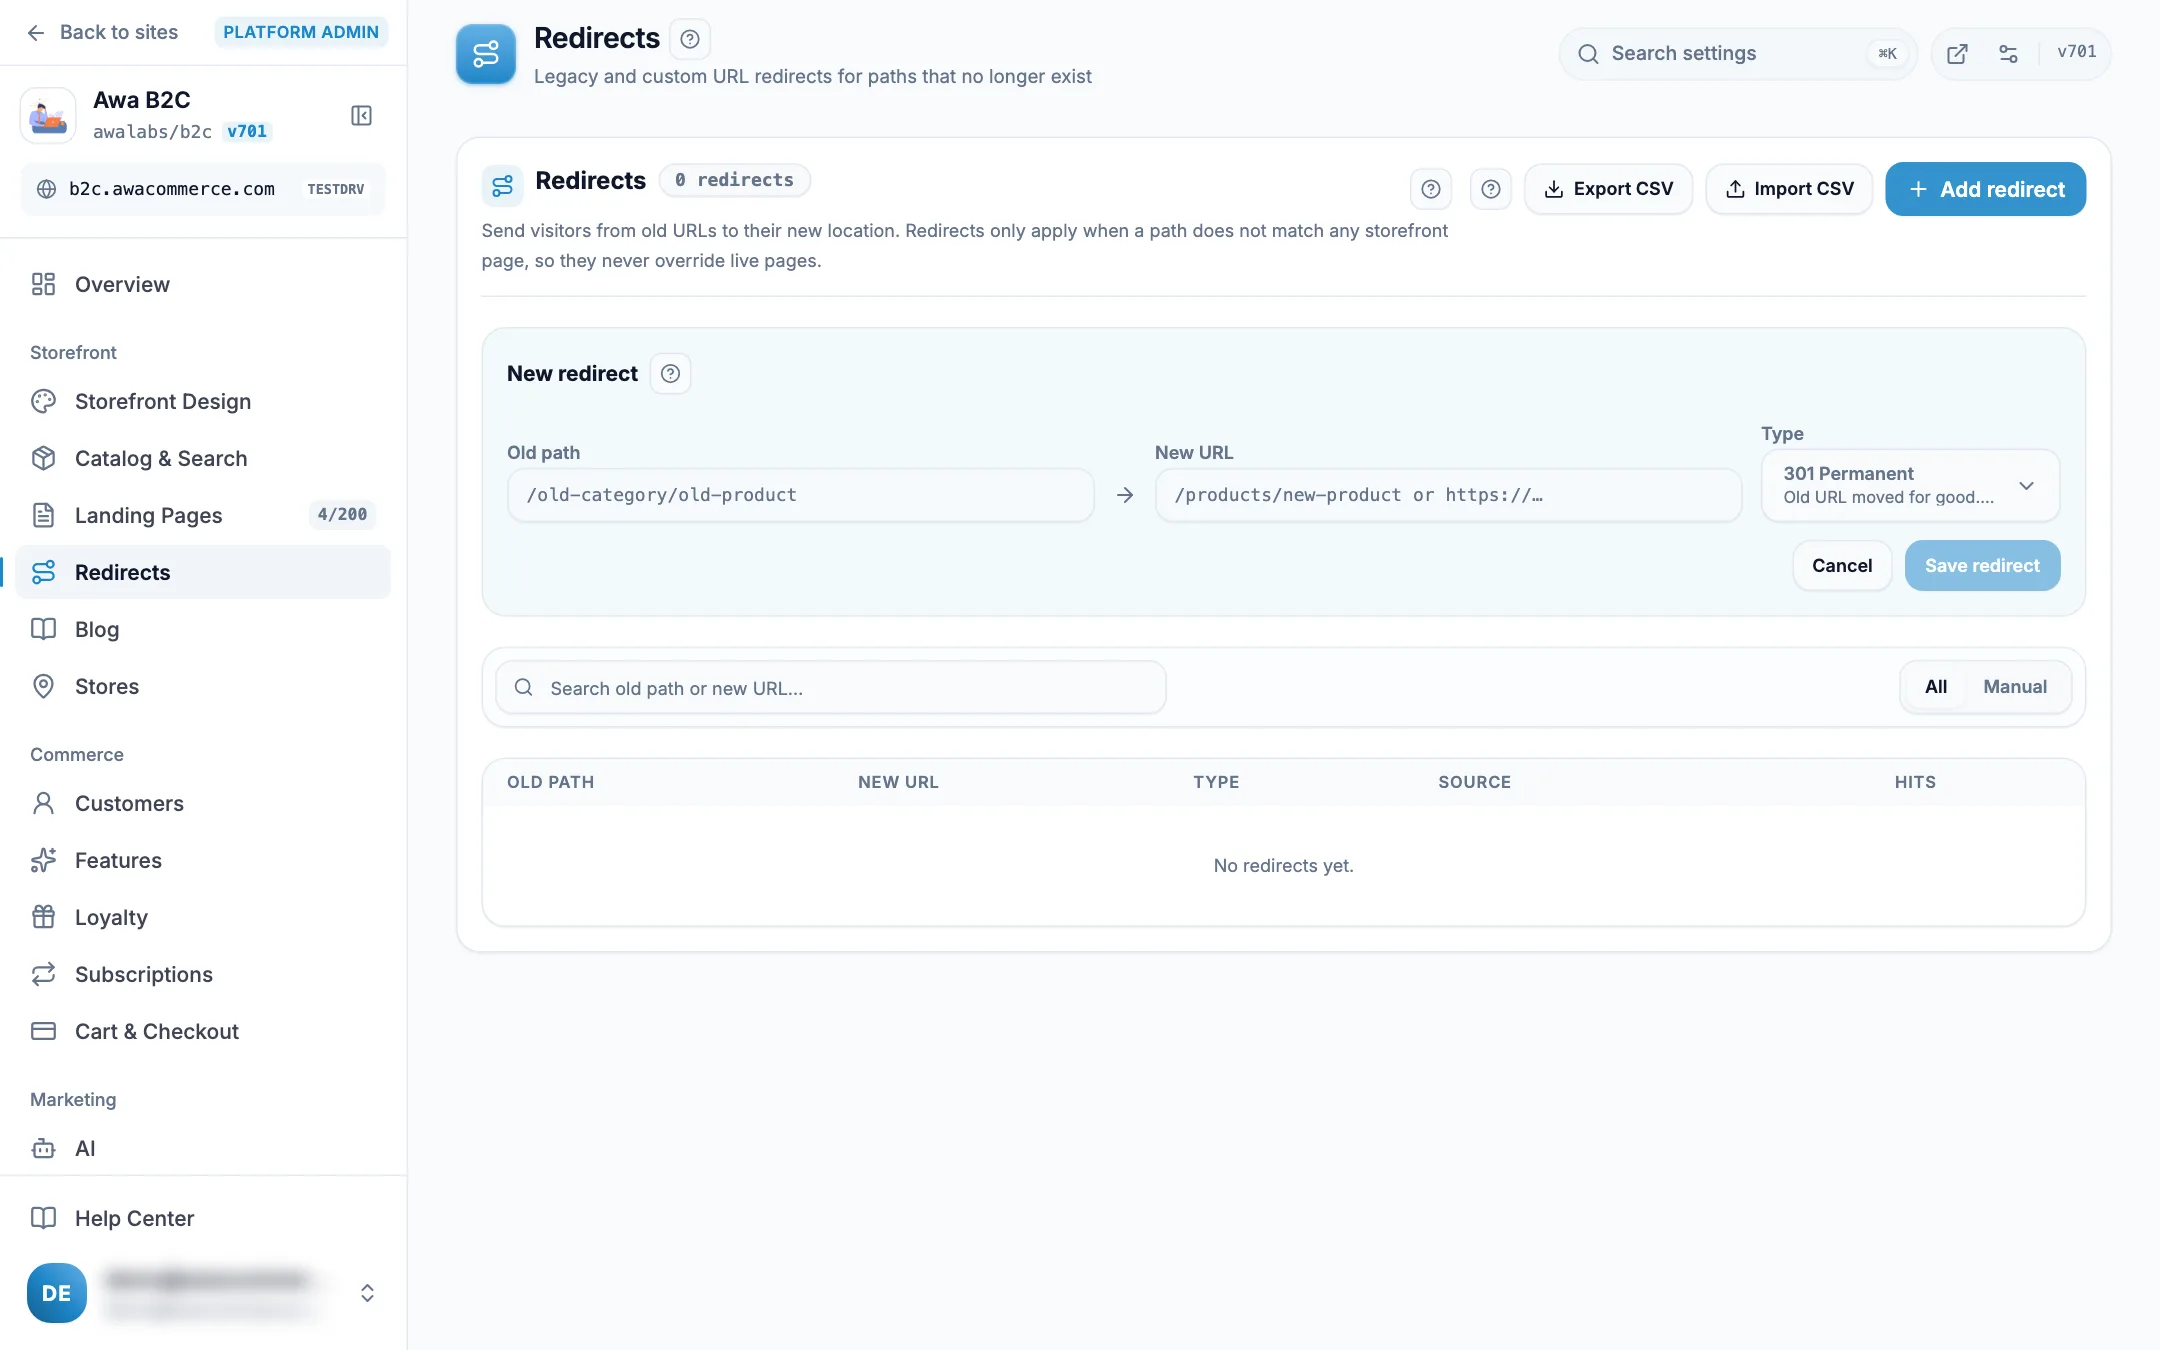Click the TYPE column header

[x=1216, y=782]
